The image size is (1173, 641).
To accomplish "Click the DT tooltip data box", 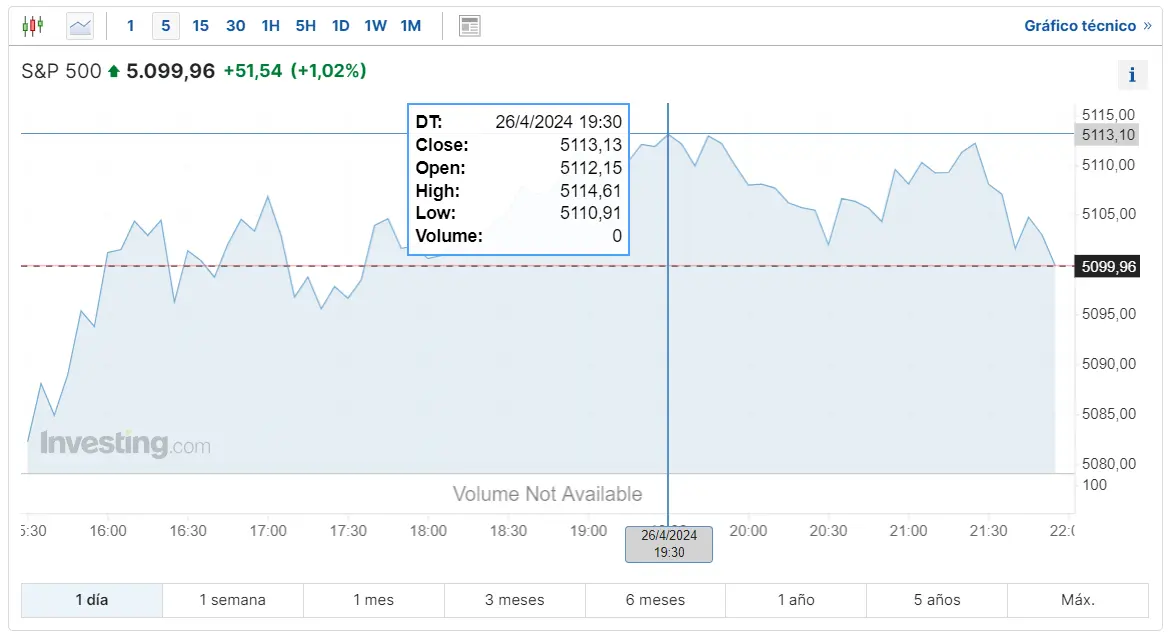I will (x=518, y=179).
